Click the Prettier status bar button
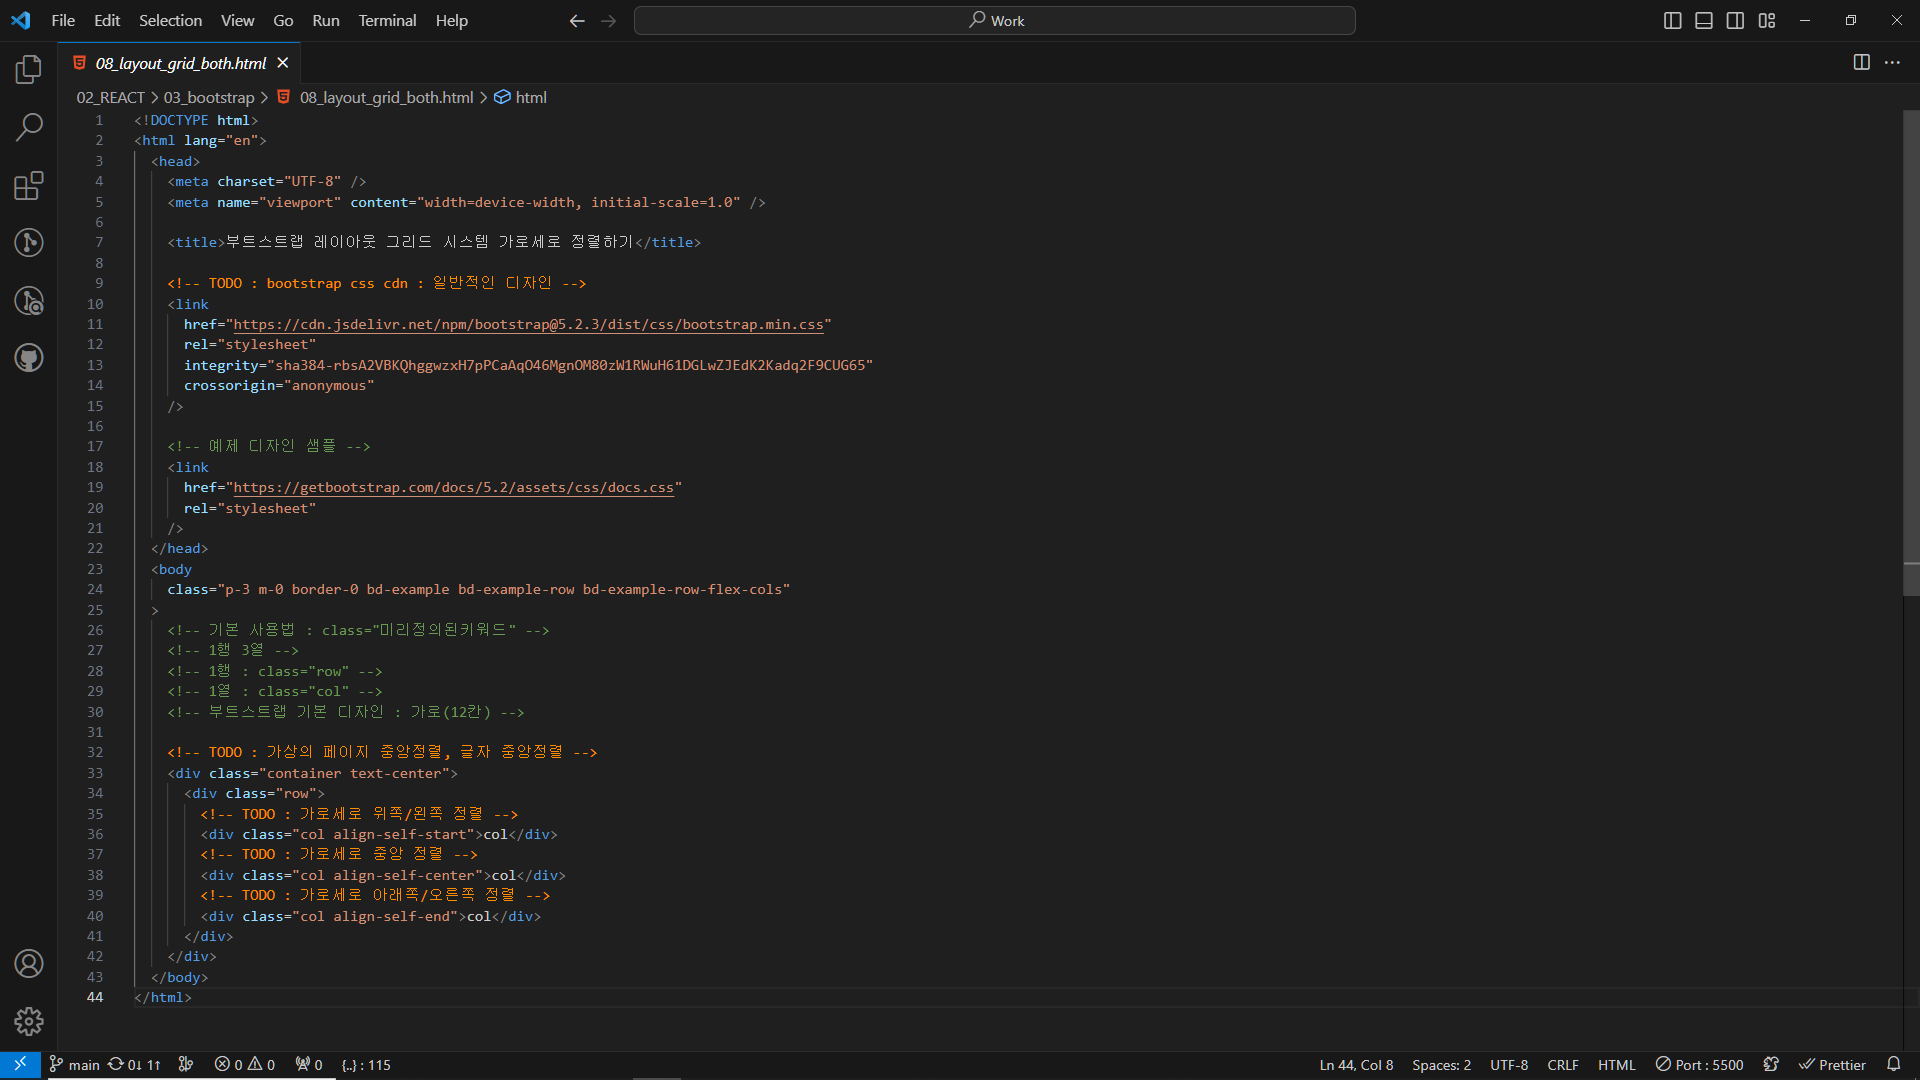 (1832, 1065)
